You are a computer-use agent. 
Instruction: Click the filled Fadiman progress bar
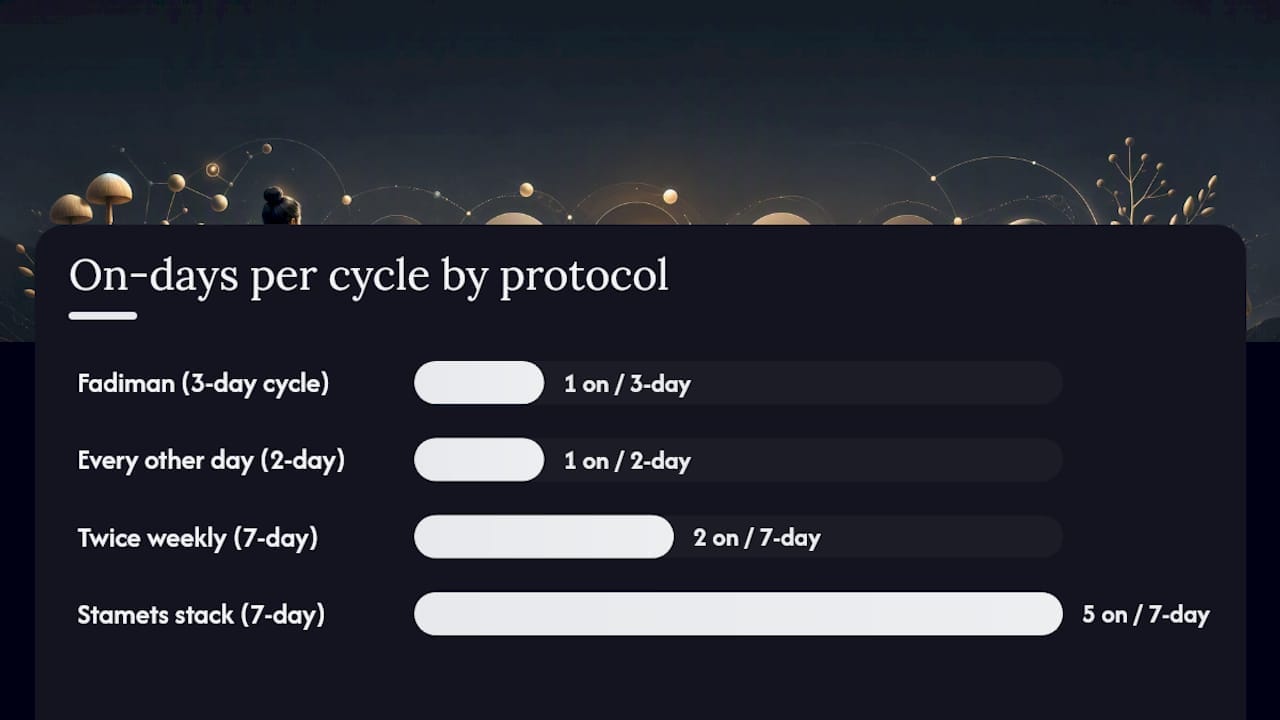coord(479,383)
